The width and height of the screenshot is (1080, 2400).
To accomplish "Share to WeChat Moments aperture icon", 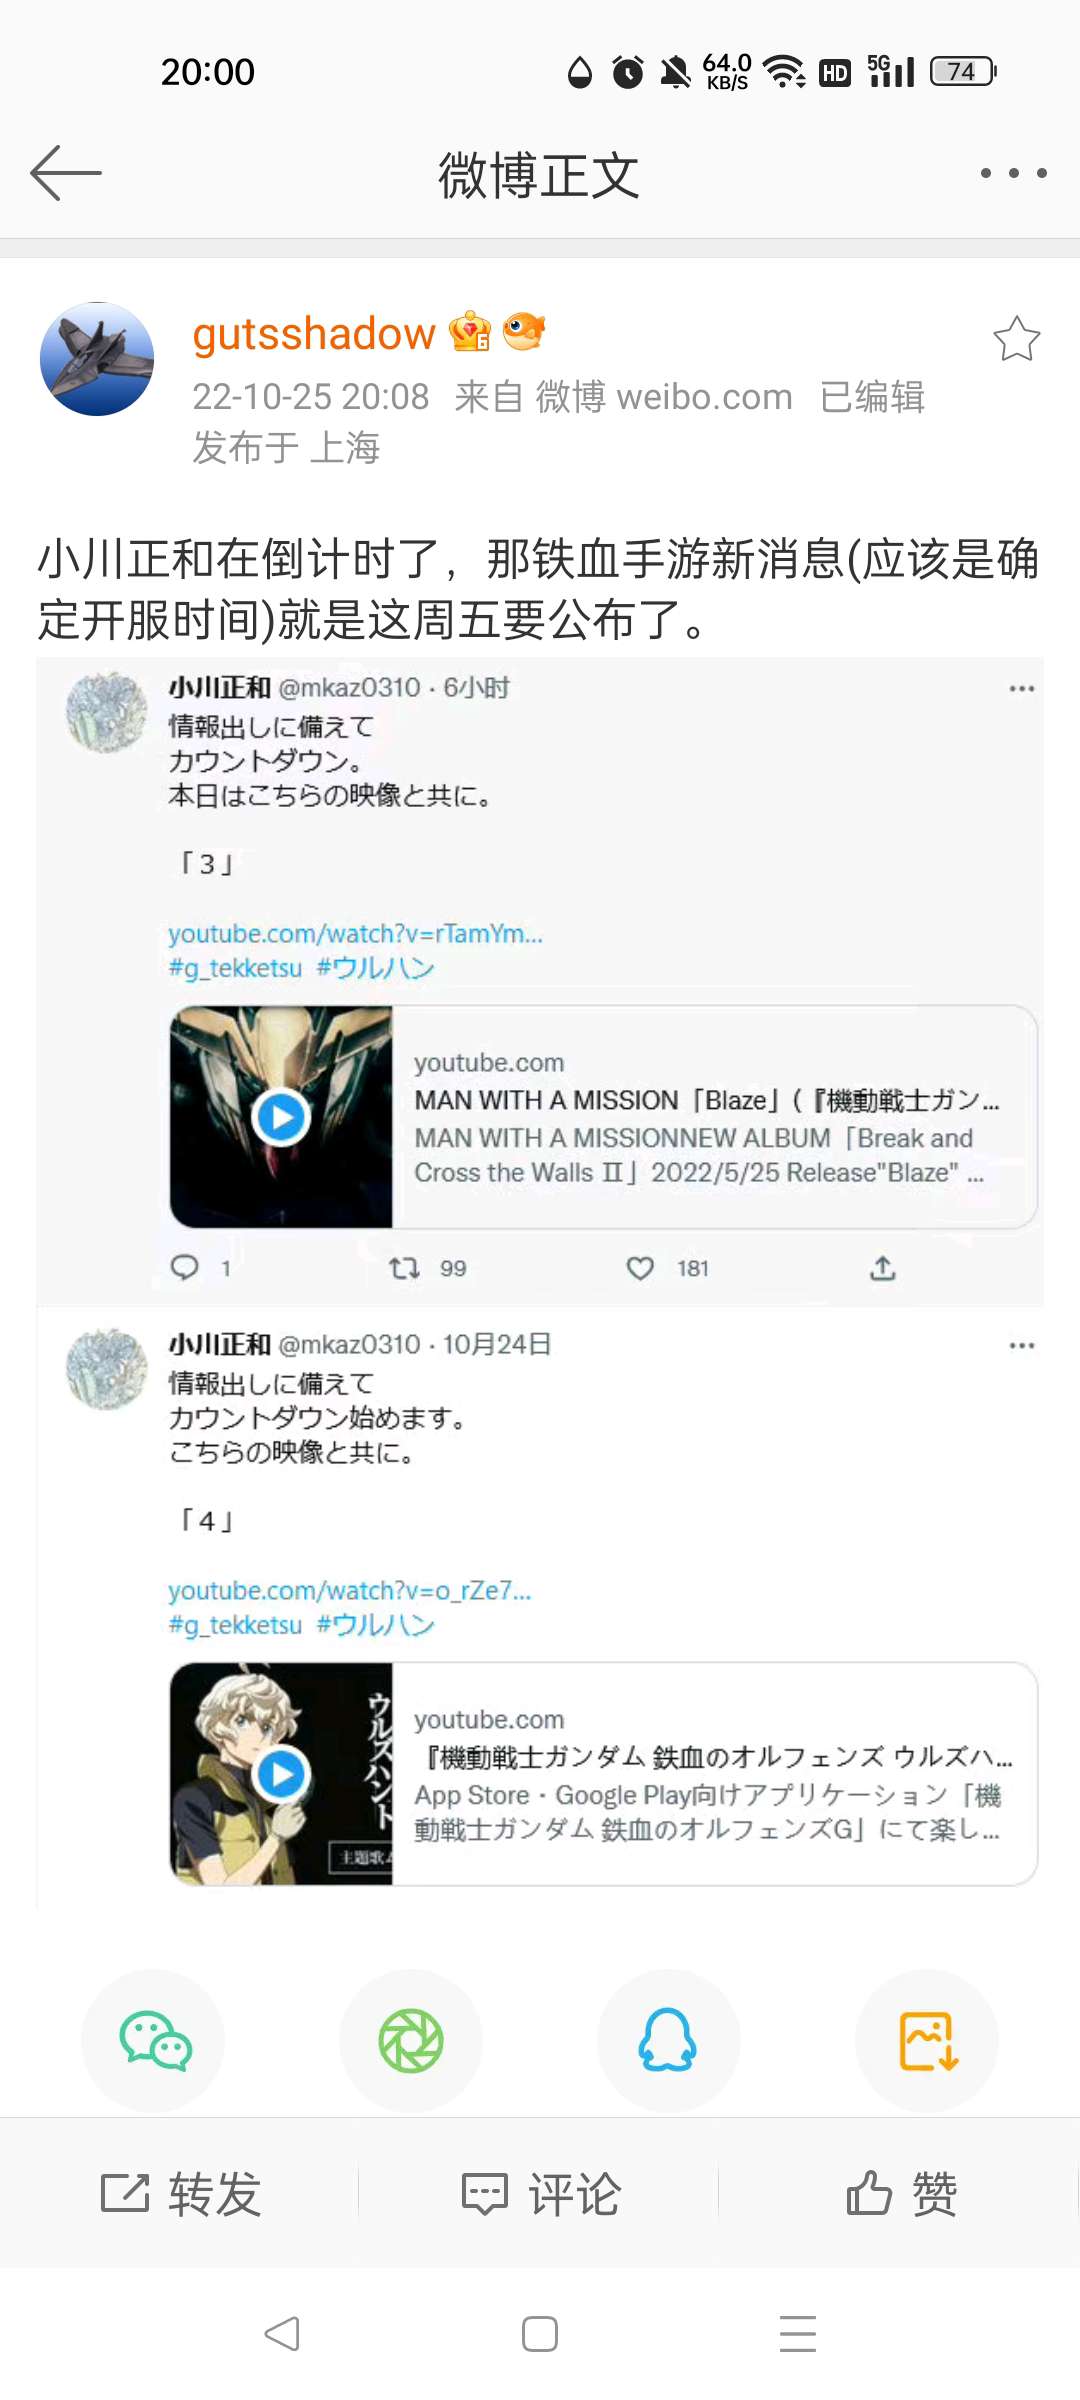I will (411, 2040).
